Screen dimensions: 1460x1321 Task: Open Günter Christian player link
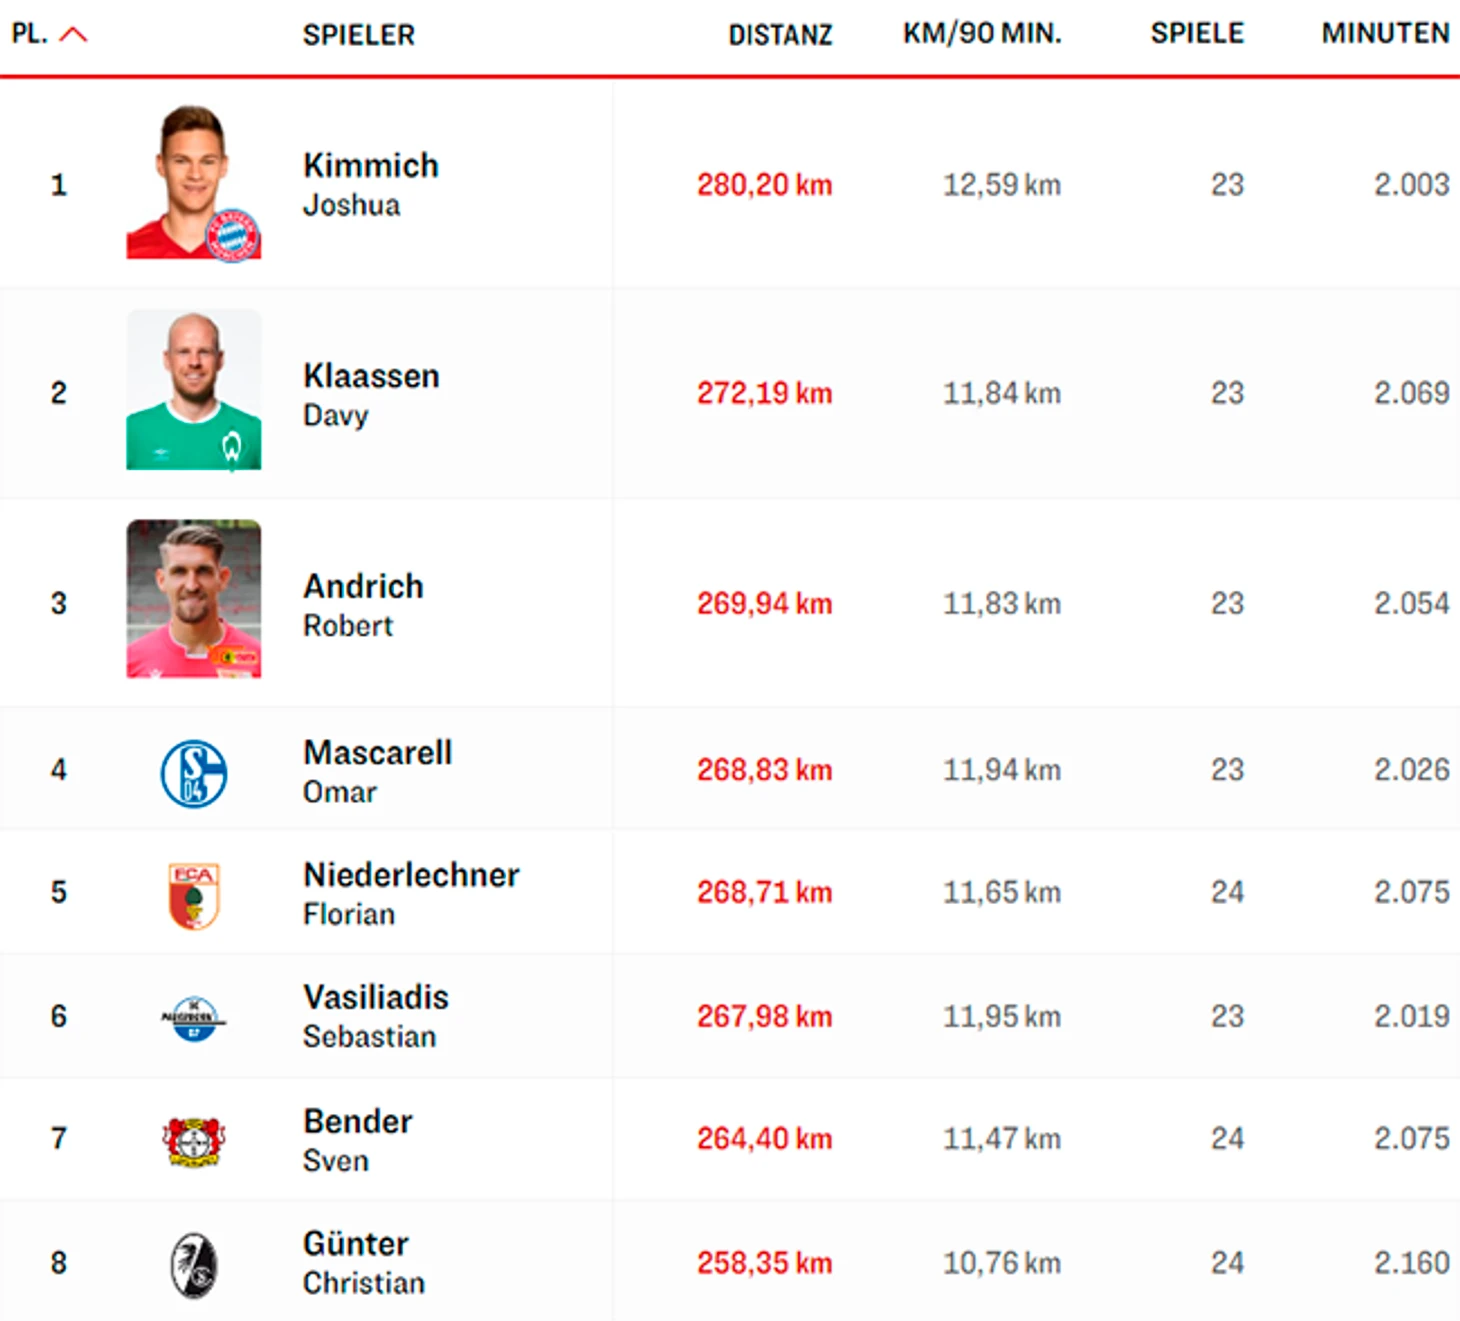tap(364, 1263)
